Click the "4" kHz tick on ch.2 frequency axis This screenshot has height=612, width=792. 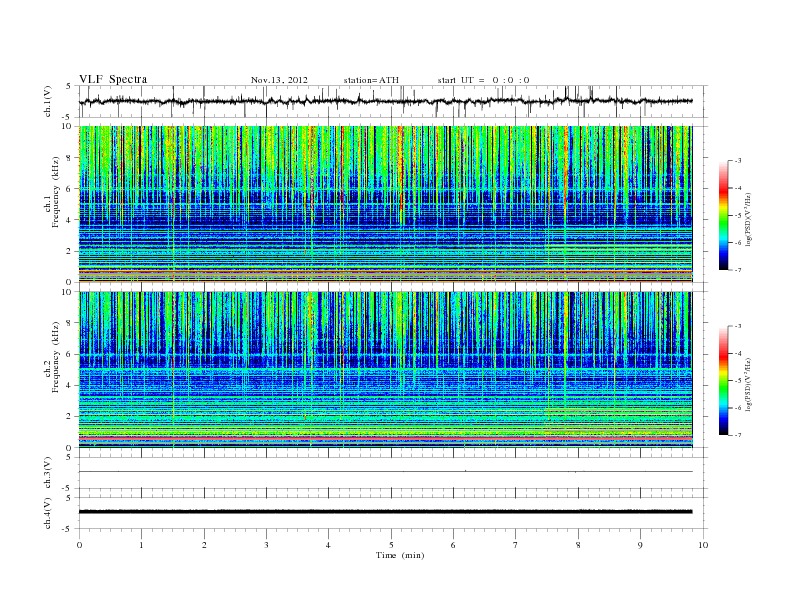click(x=69, y=386)
